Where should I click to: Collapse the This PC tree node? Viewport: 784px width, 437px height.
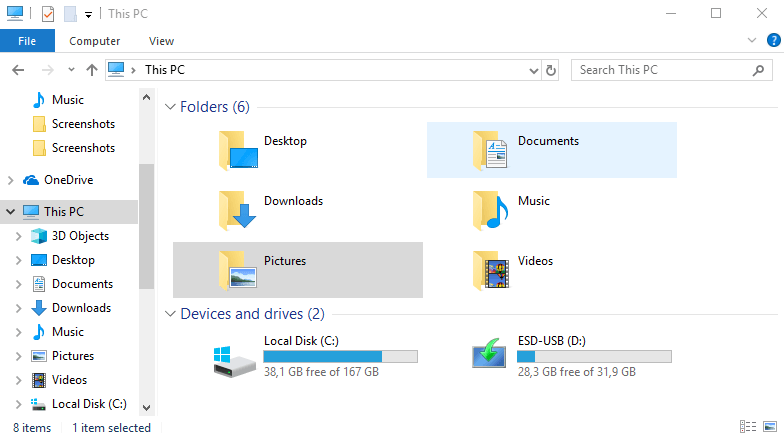pyautogui.click(x=10, y=212)
